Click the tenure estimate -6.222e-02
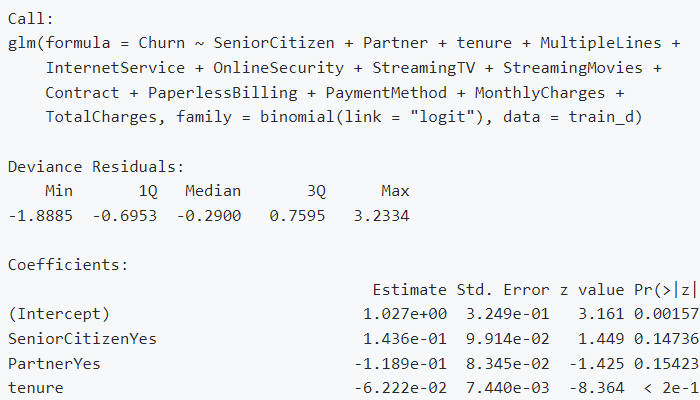The image size is (700, 400). [400, 388]
